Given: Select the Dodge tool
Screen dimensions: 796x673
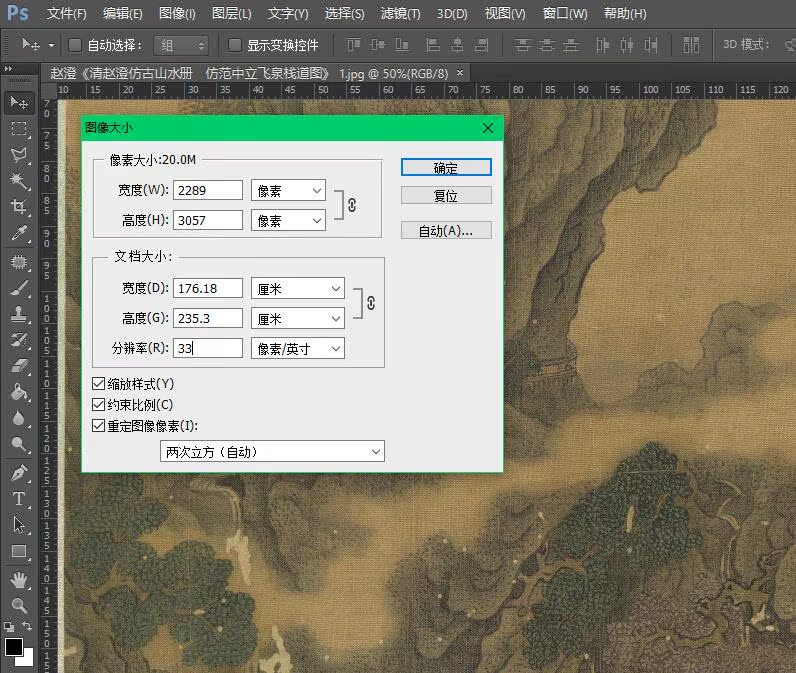Looking at the screenshot, I should click(x=19, y=445).
